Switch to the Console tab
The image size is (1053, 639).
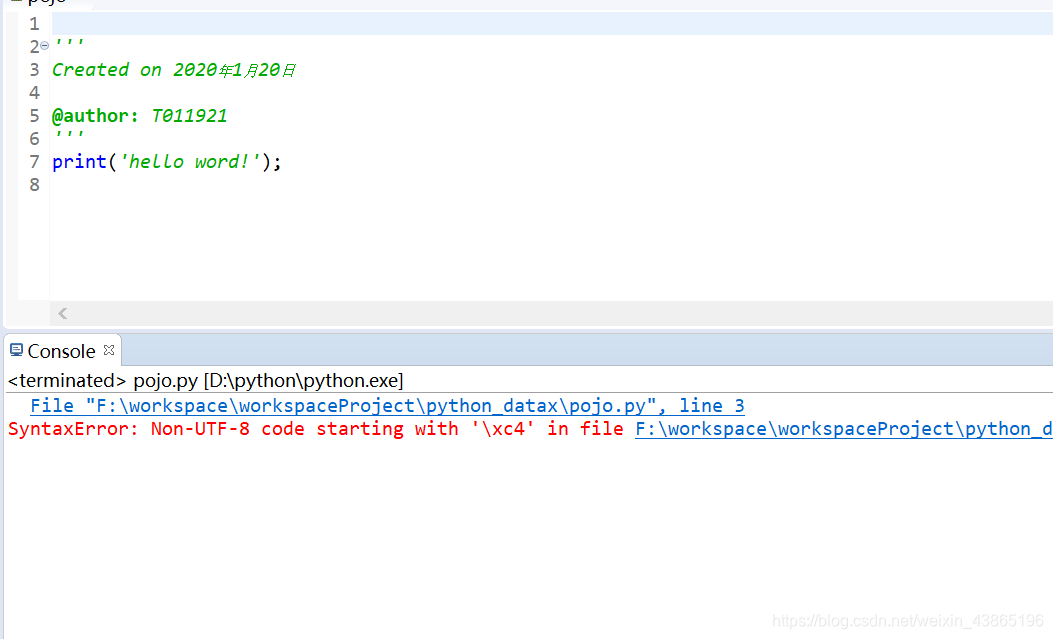tap(61, 351)
